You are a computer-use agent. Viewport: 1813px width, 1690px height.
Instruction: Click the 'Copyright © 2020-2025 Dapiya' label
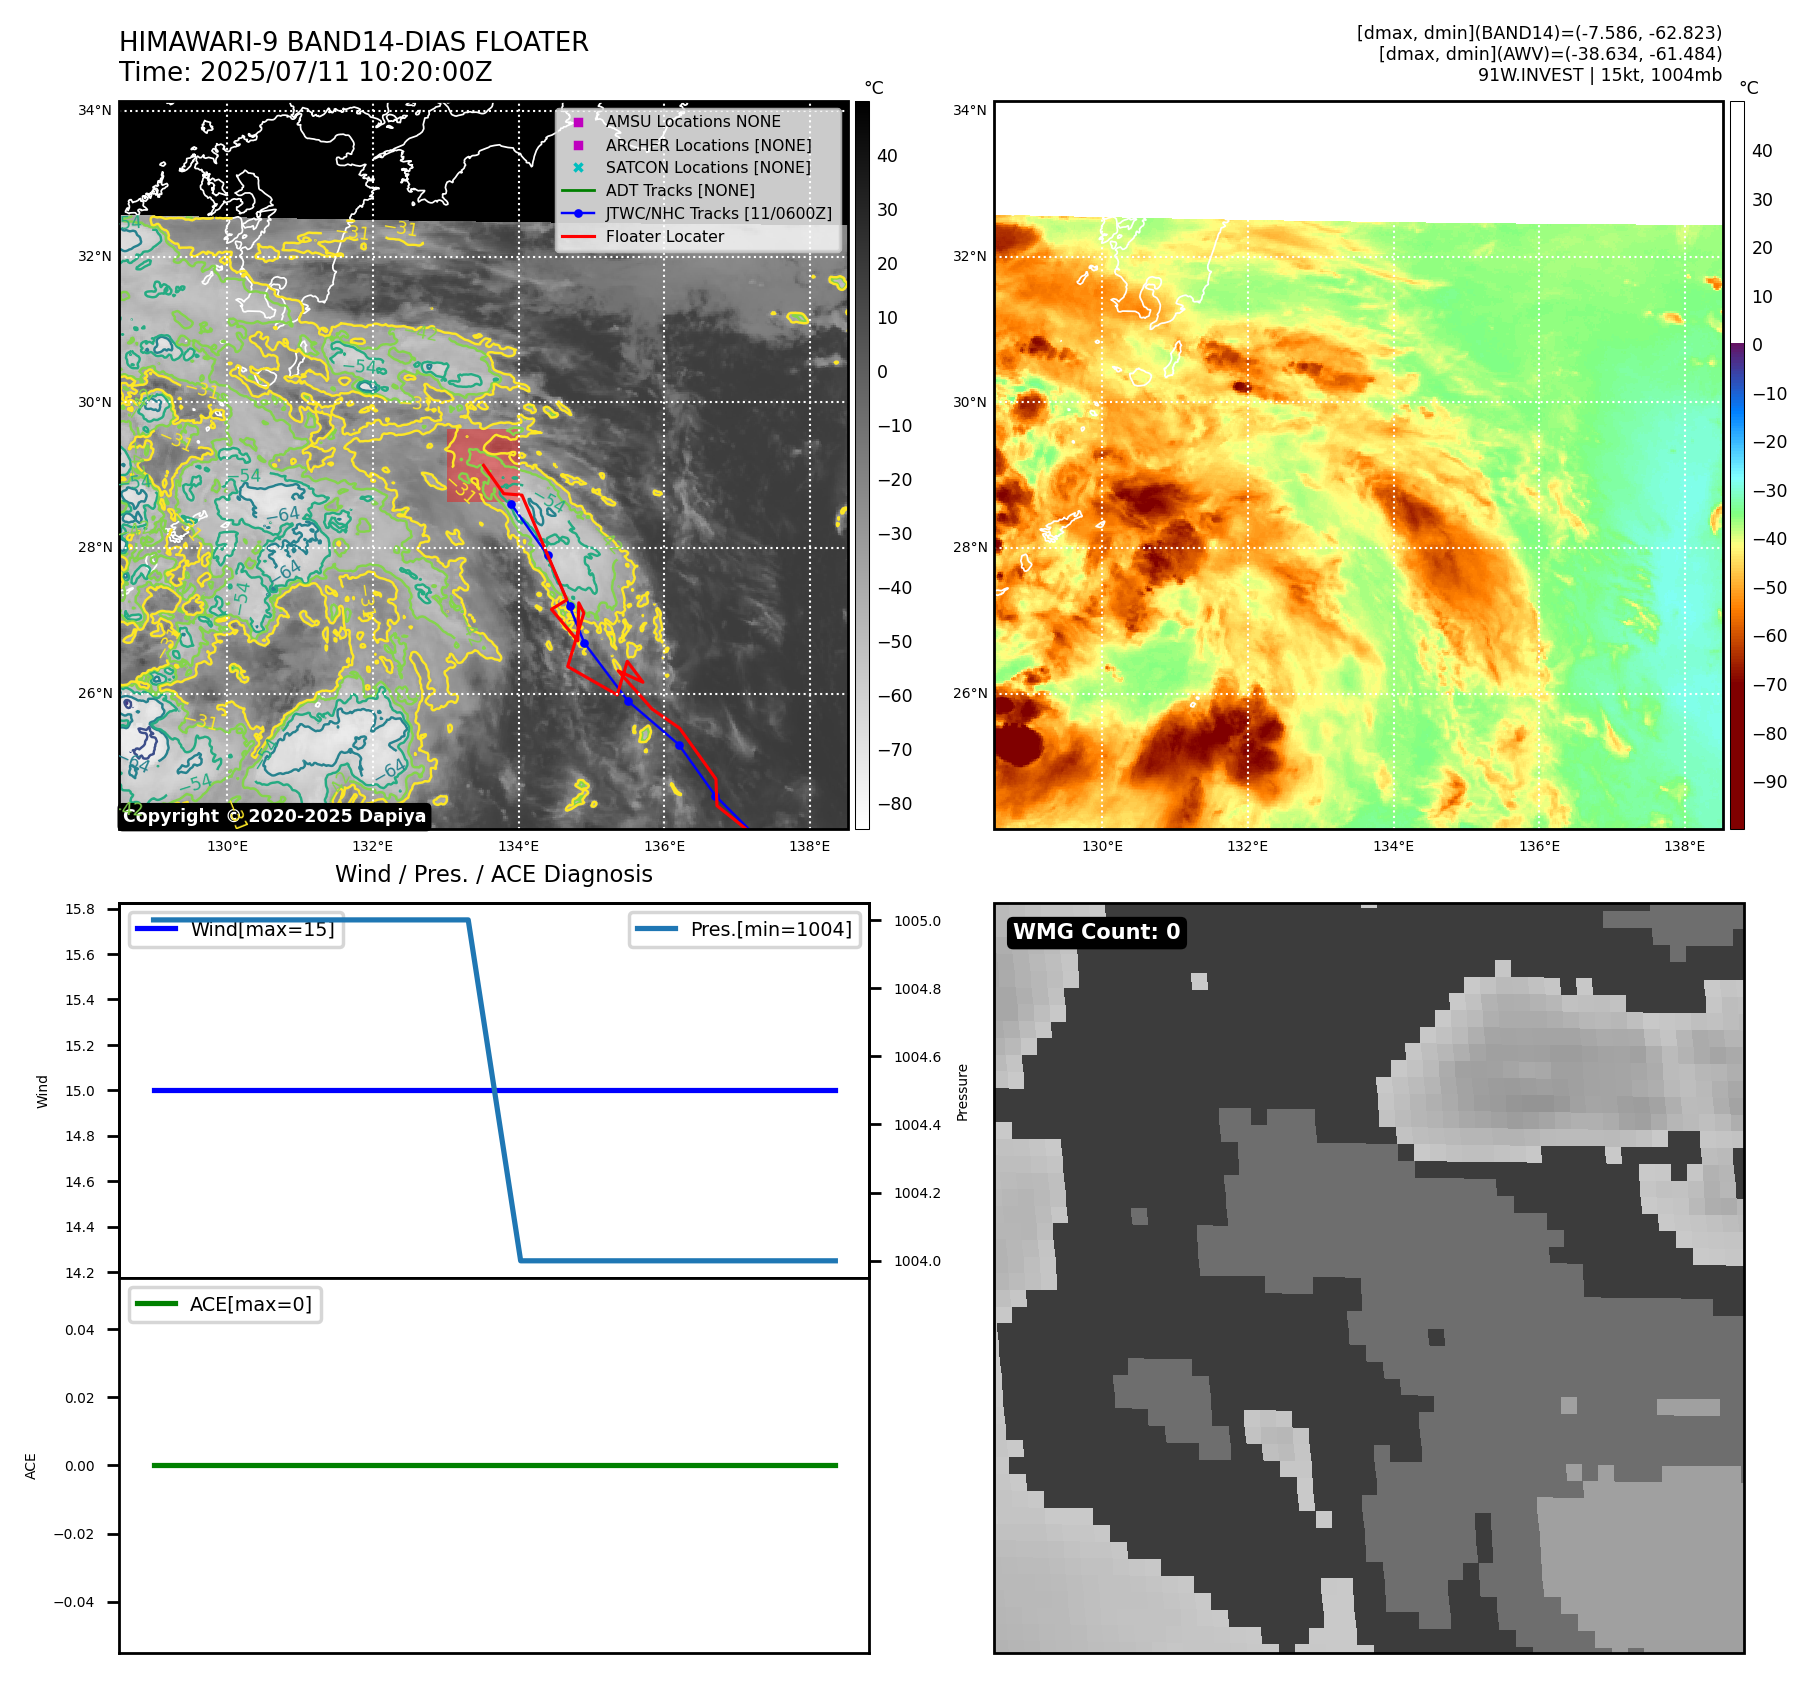tap(275, 816)
